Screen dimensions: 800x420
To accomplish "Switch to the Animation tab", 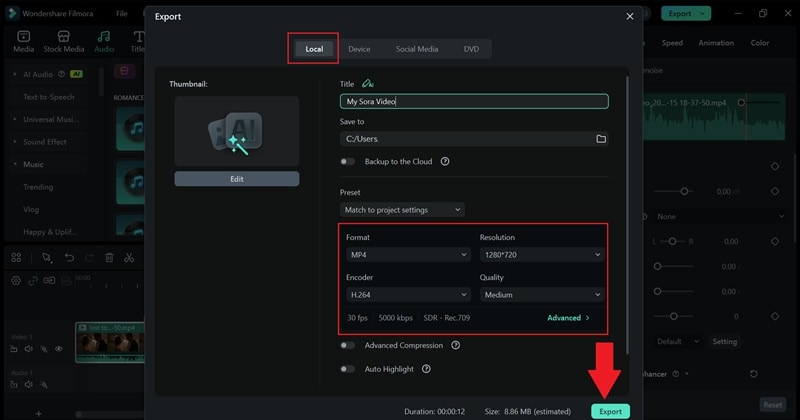I will pos(716,43).
